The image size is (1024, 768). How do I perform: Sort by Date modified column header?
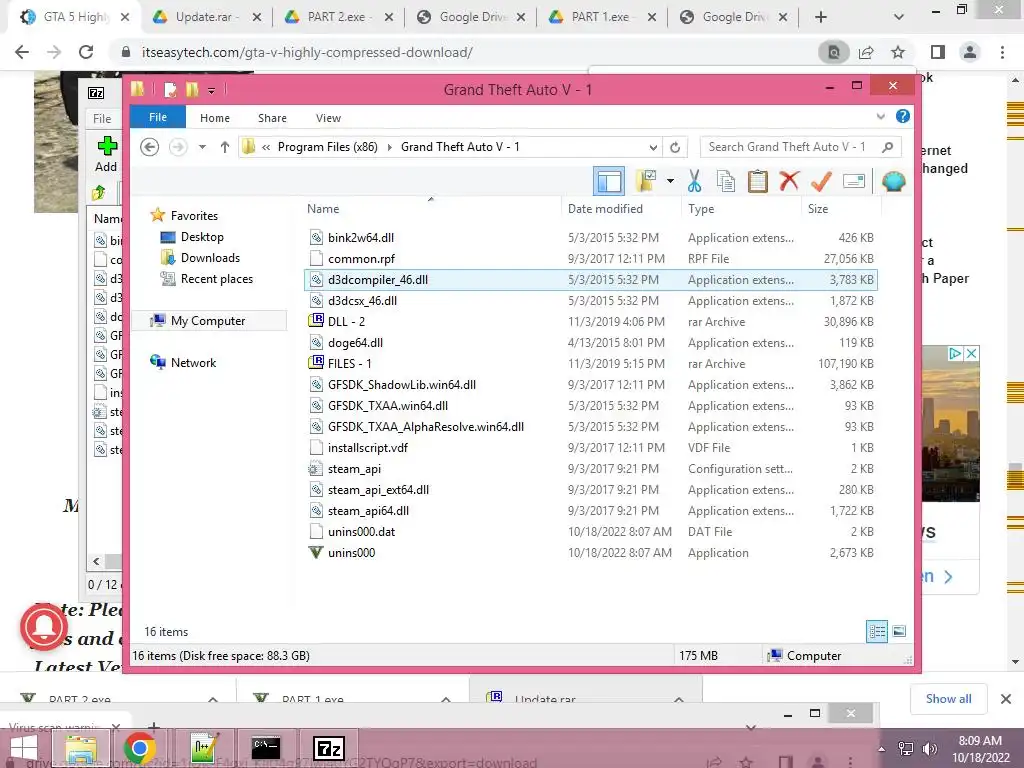click(x=605, y=209)
